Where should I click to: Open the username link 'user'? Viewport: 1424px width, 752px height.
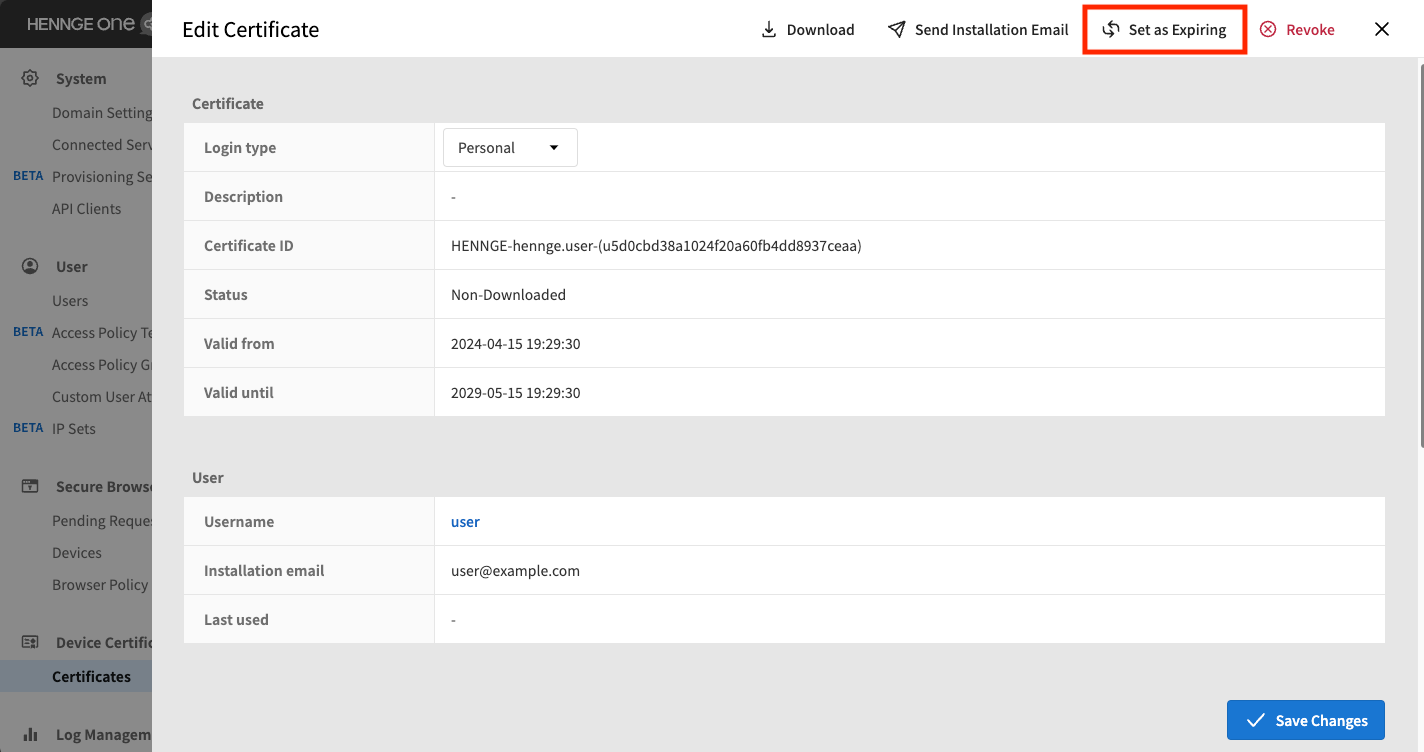[465, 521]
